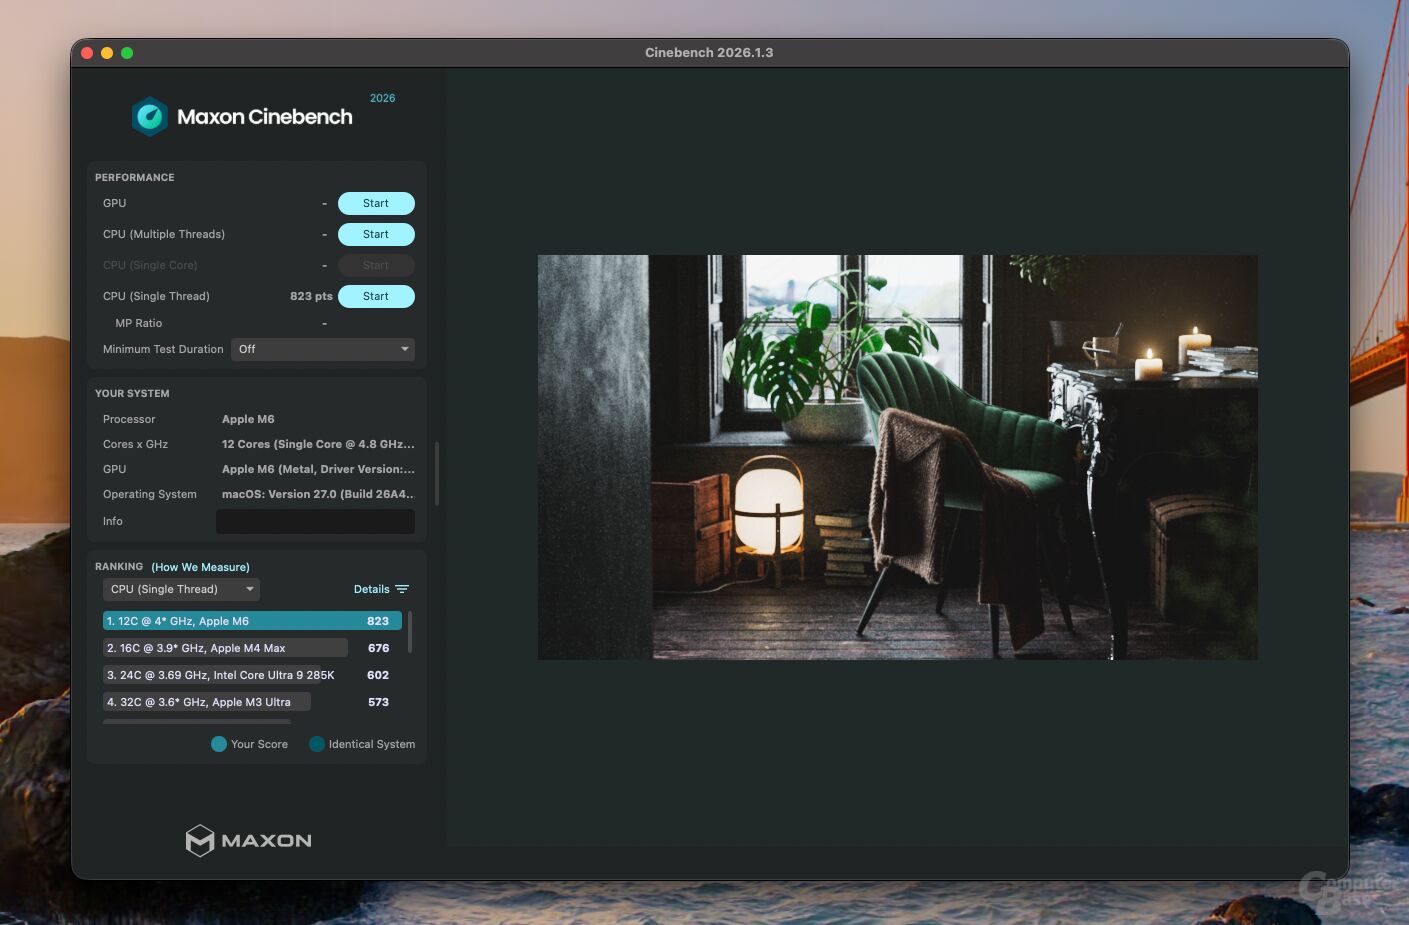Click the MAXON logo at bottom
Image resolution: width=1409 pixels, height=925 pixels.
[x=249, y=840]
